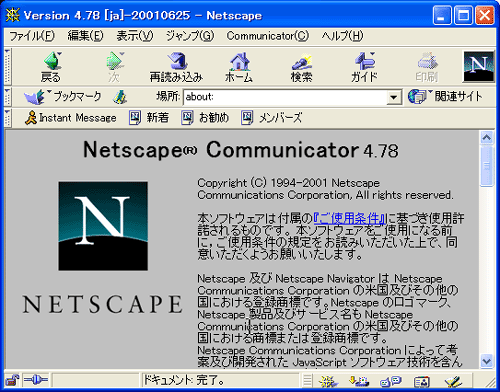Open the ヘルプ(H) menu
Viewport: 500px width, 392px height.
tap(342, 36)
